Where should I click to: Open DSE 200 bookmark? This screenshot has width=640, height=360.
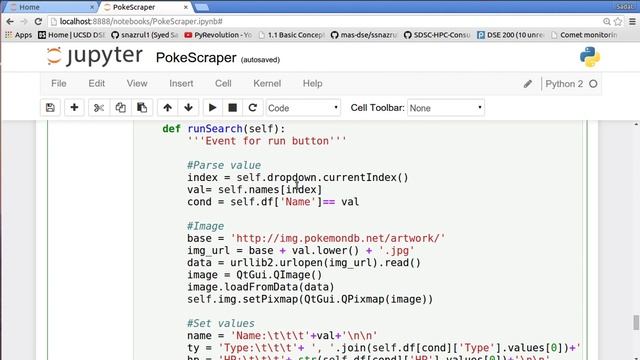coord(511,35)
